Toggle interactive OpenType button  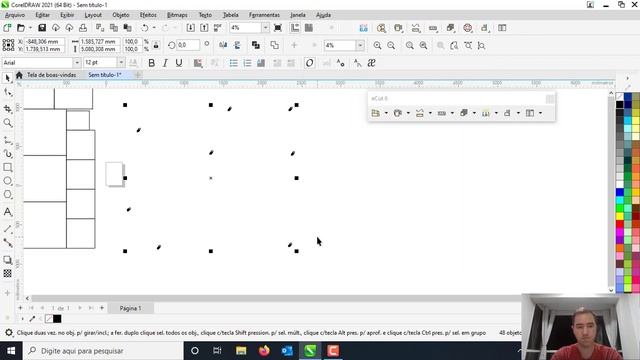pyautogui.click(x=309, y=63)
